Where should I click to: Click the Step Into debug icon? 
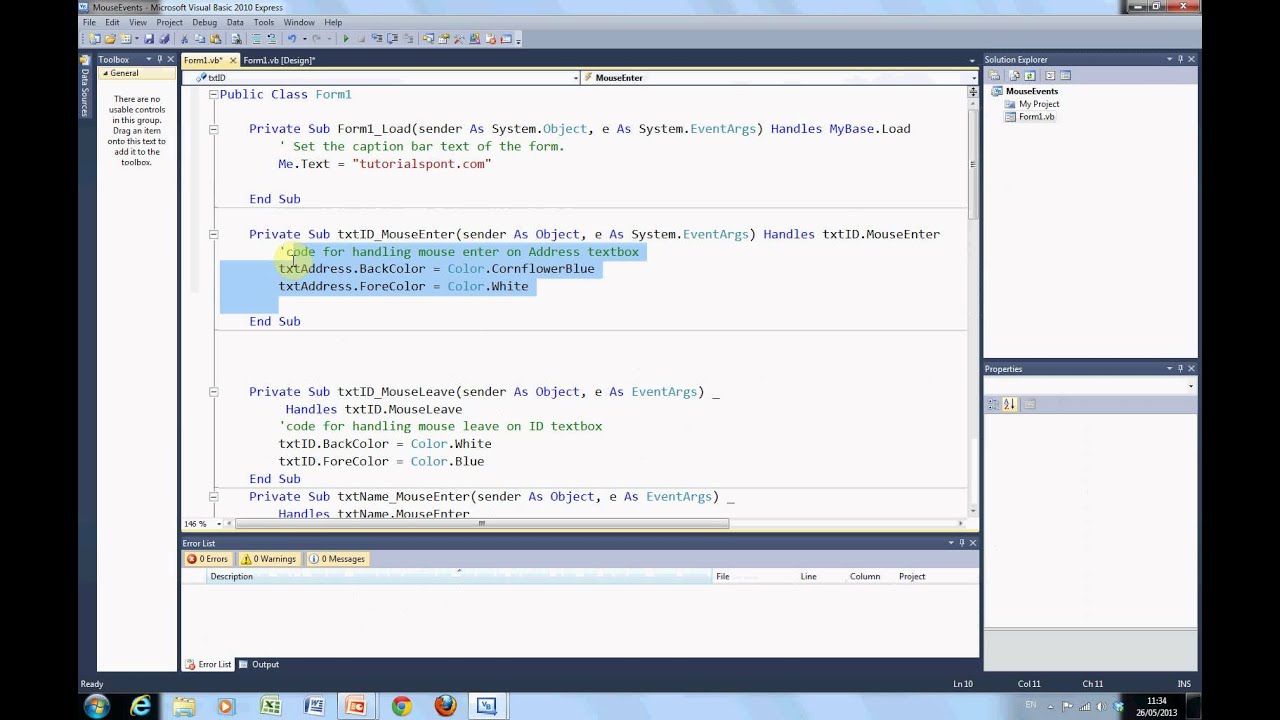click(377, 39)
